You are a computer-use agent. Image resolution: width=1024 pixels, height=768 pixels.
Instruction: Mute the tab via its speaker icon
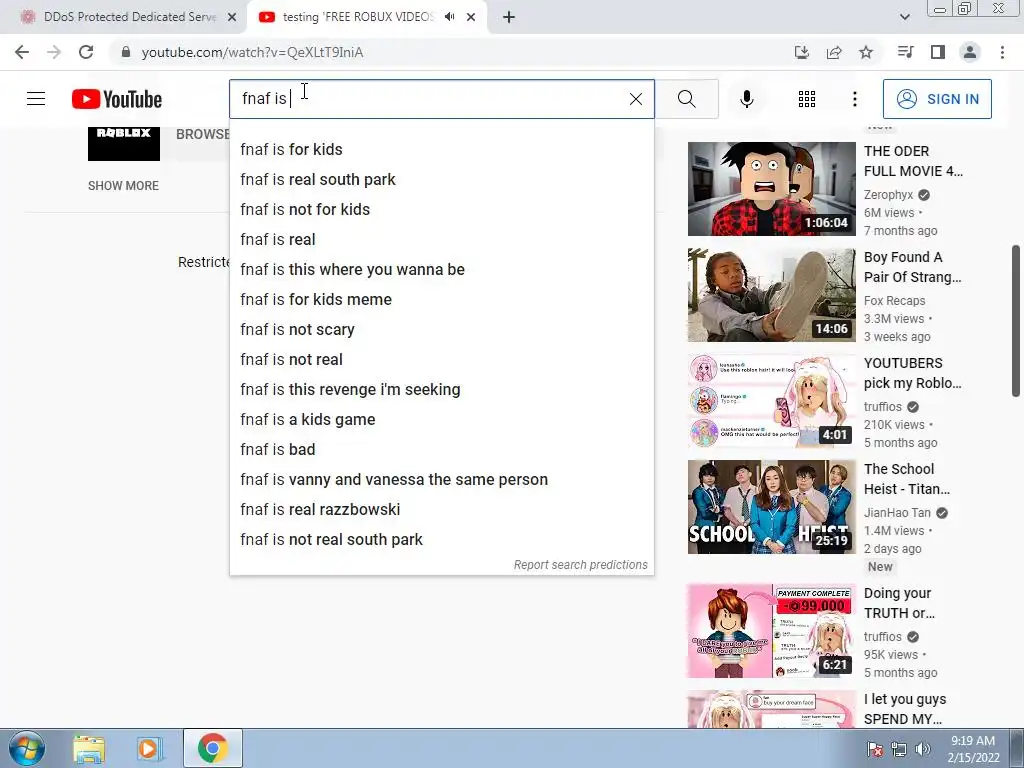click(449, 17)
